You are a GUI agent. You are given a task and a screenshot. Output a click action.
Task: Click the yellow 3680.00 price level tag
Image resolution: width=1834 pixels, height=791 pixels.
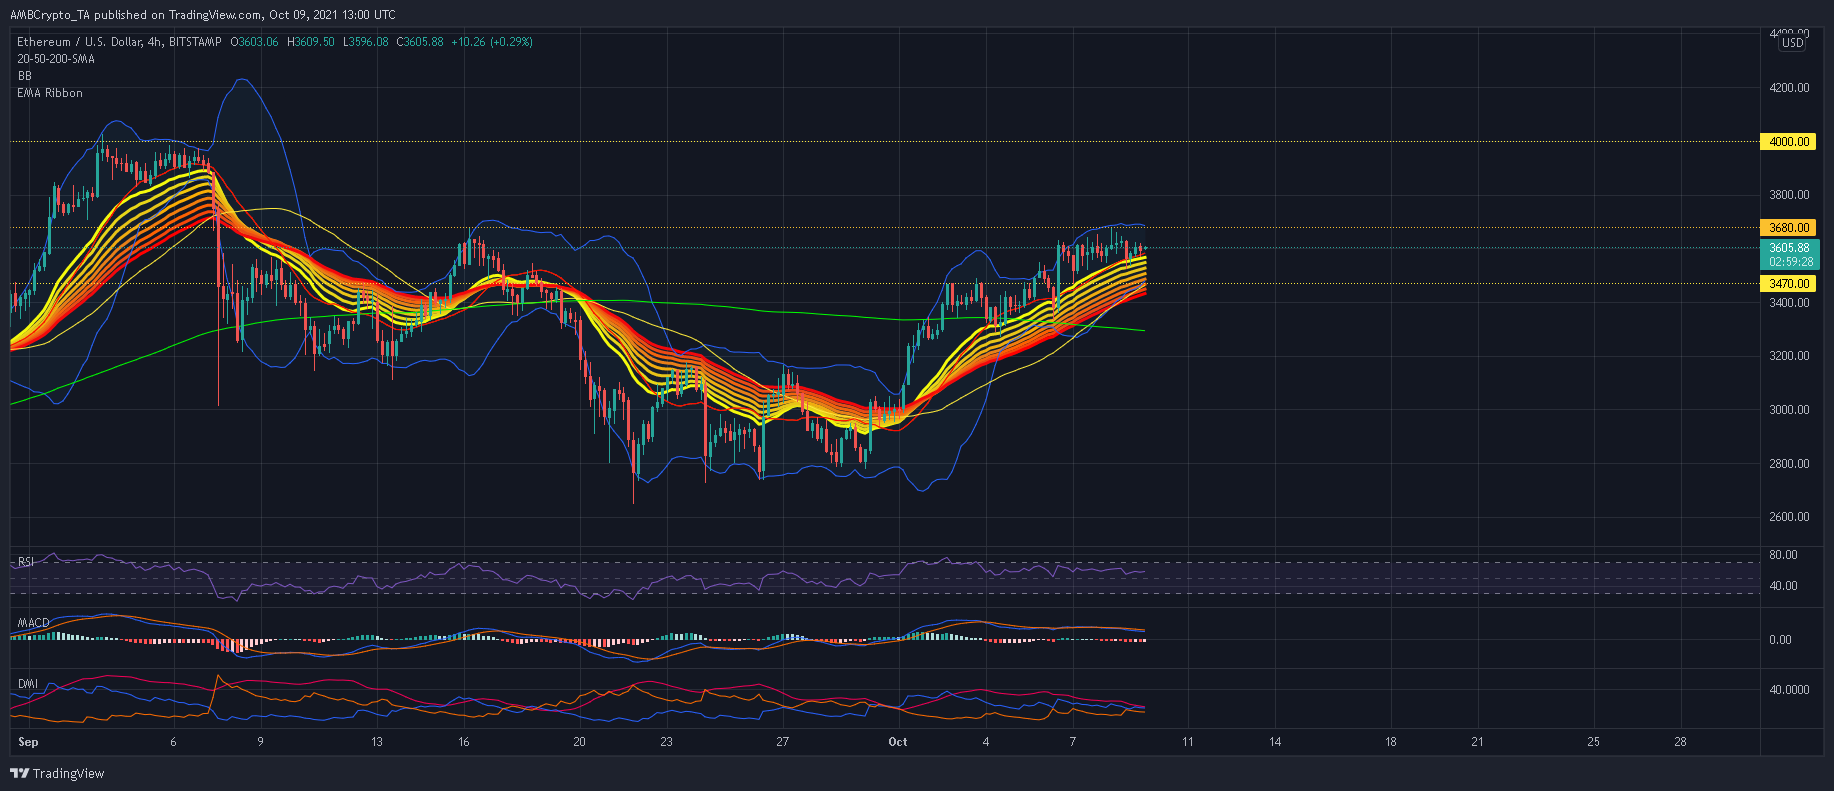pos(1789,228)
